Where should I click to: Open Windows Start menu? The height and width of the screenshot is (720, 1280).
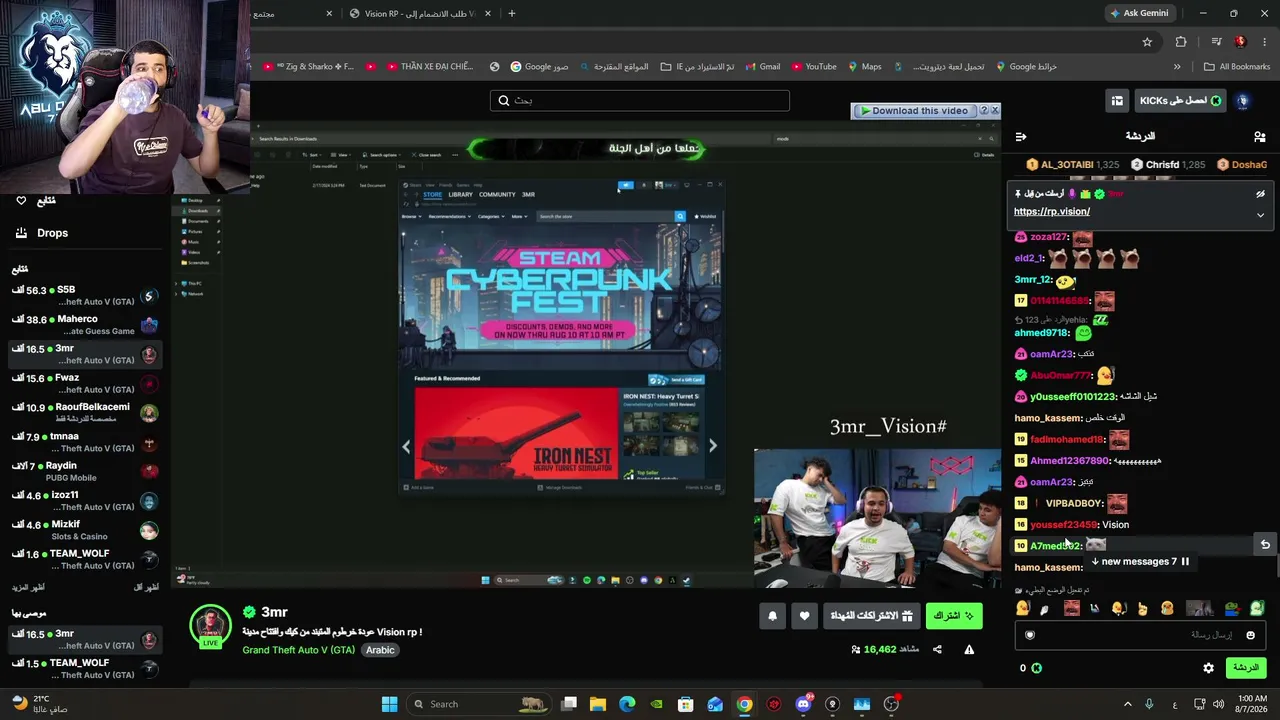click(x=389, y=704)
